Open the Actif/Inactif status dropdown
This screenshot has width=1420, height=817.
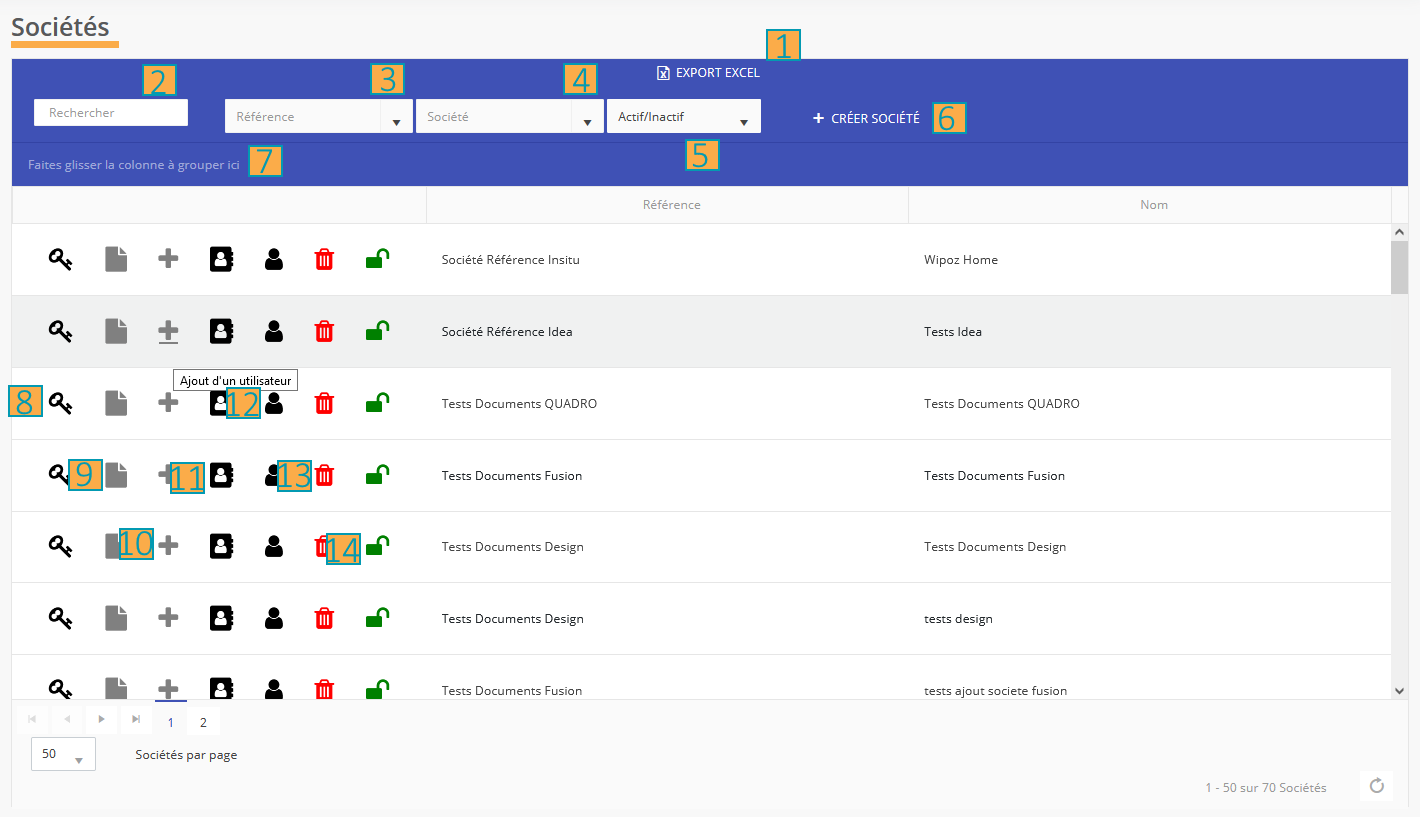[x=684, y=117]
